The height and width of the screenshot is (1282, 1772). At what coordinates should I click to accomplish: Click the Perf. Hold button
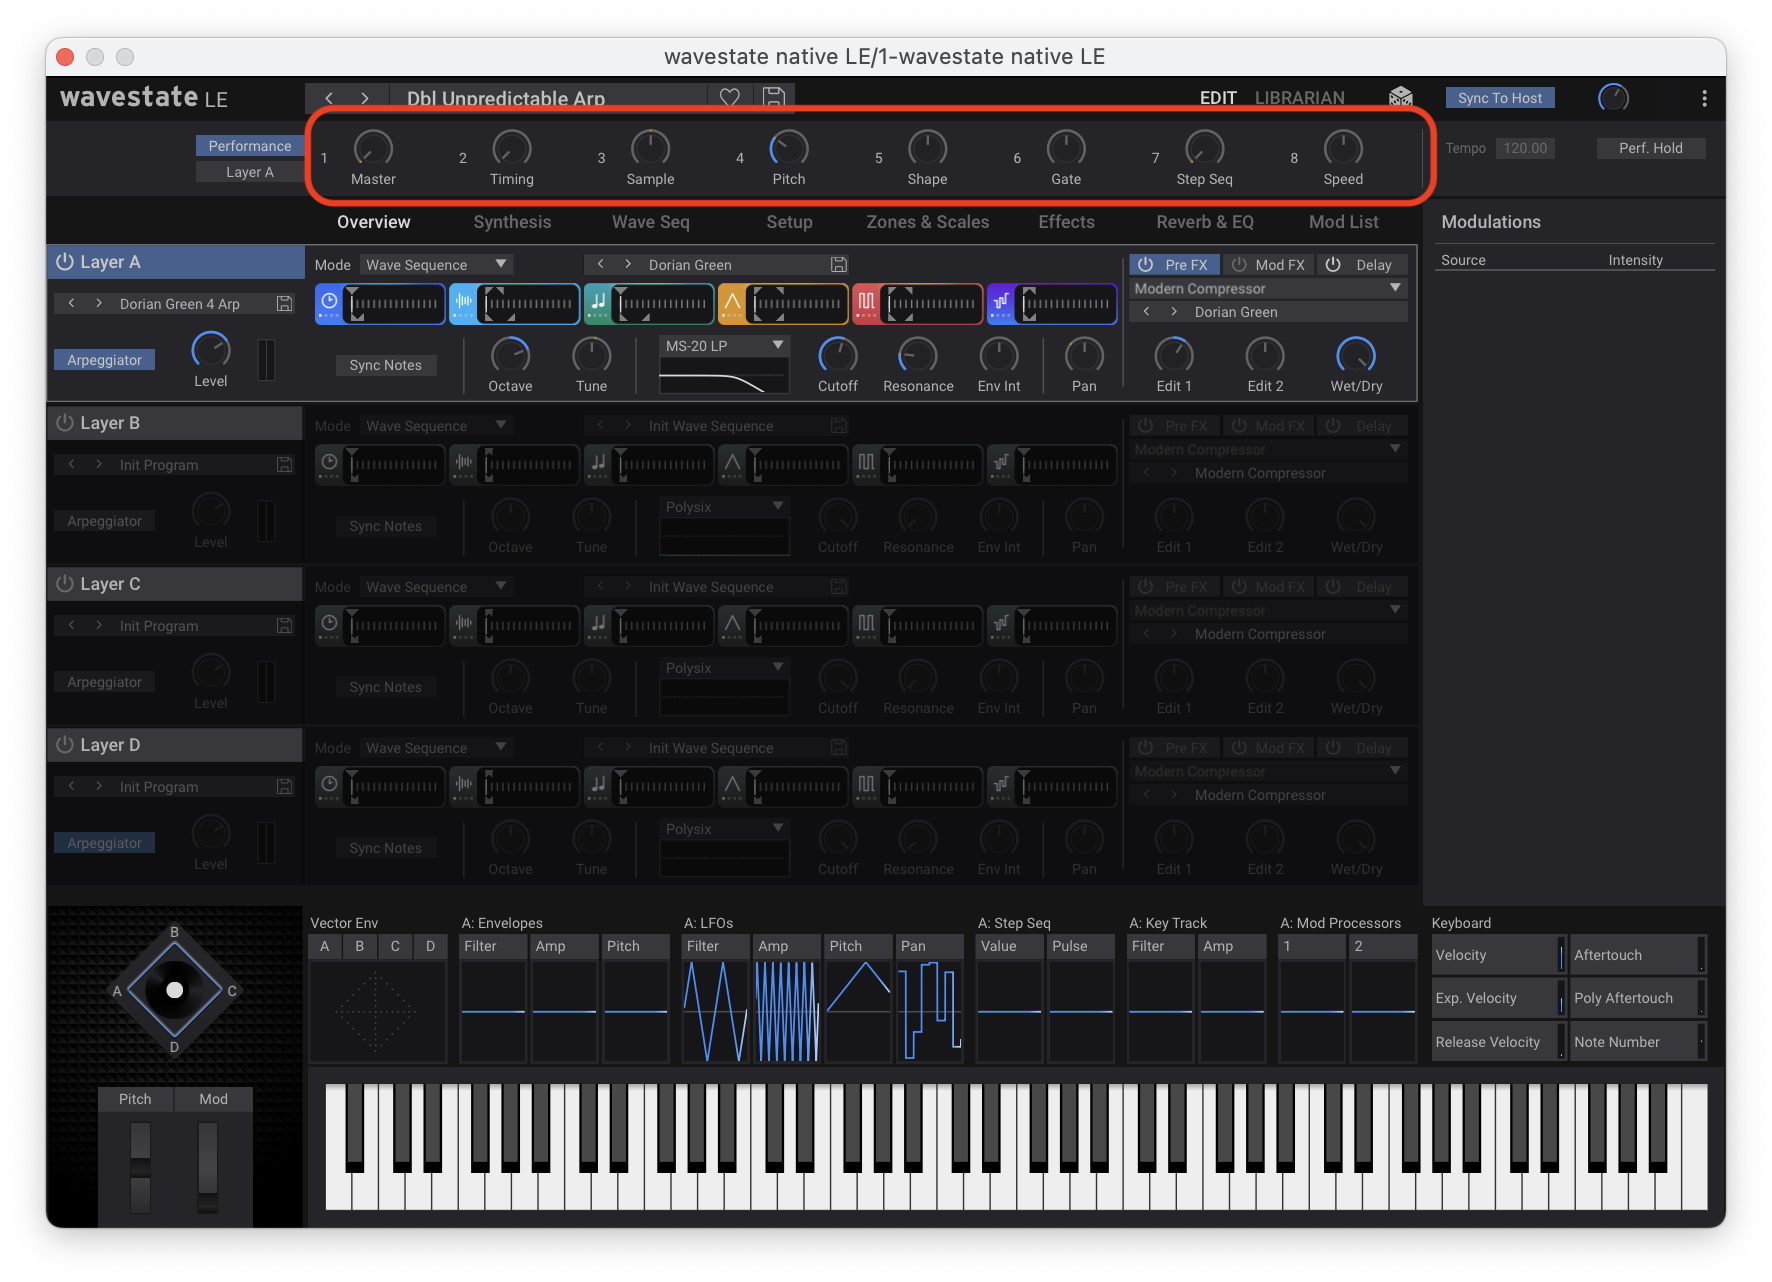coord(1651,148)
